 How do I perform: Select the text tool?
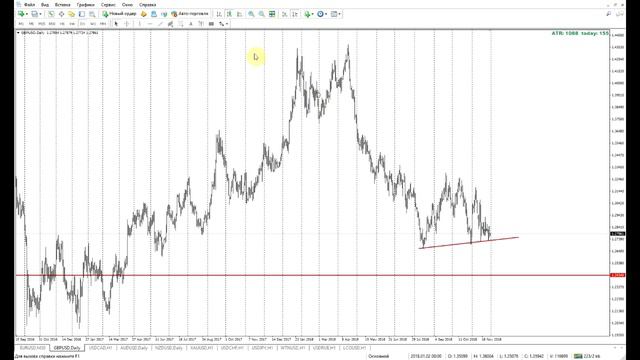191,24
